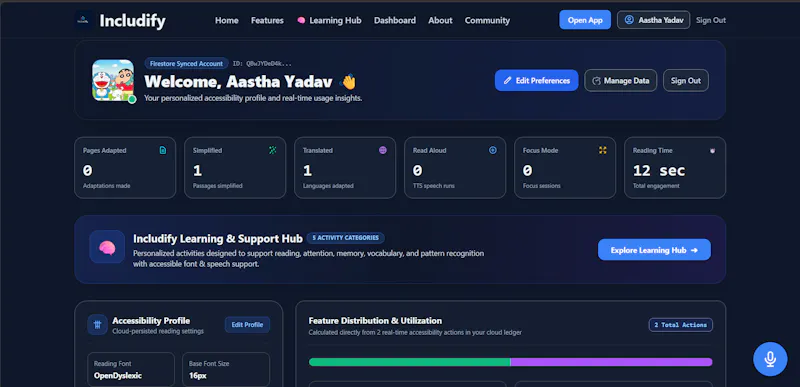Click the Pages Adapted document icon
This screenshot has width=800, height=387.
[x=163, y=150]
